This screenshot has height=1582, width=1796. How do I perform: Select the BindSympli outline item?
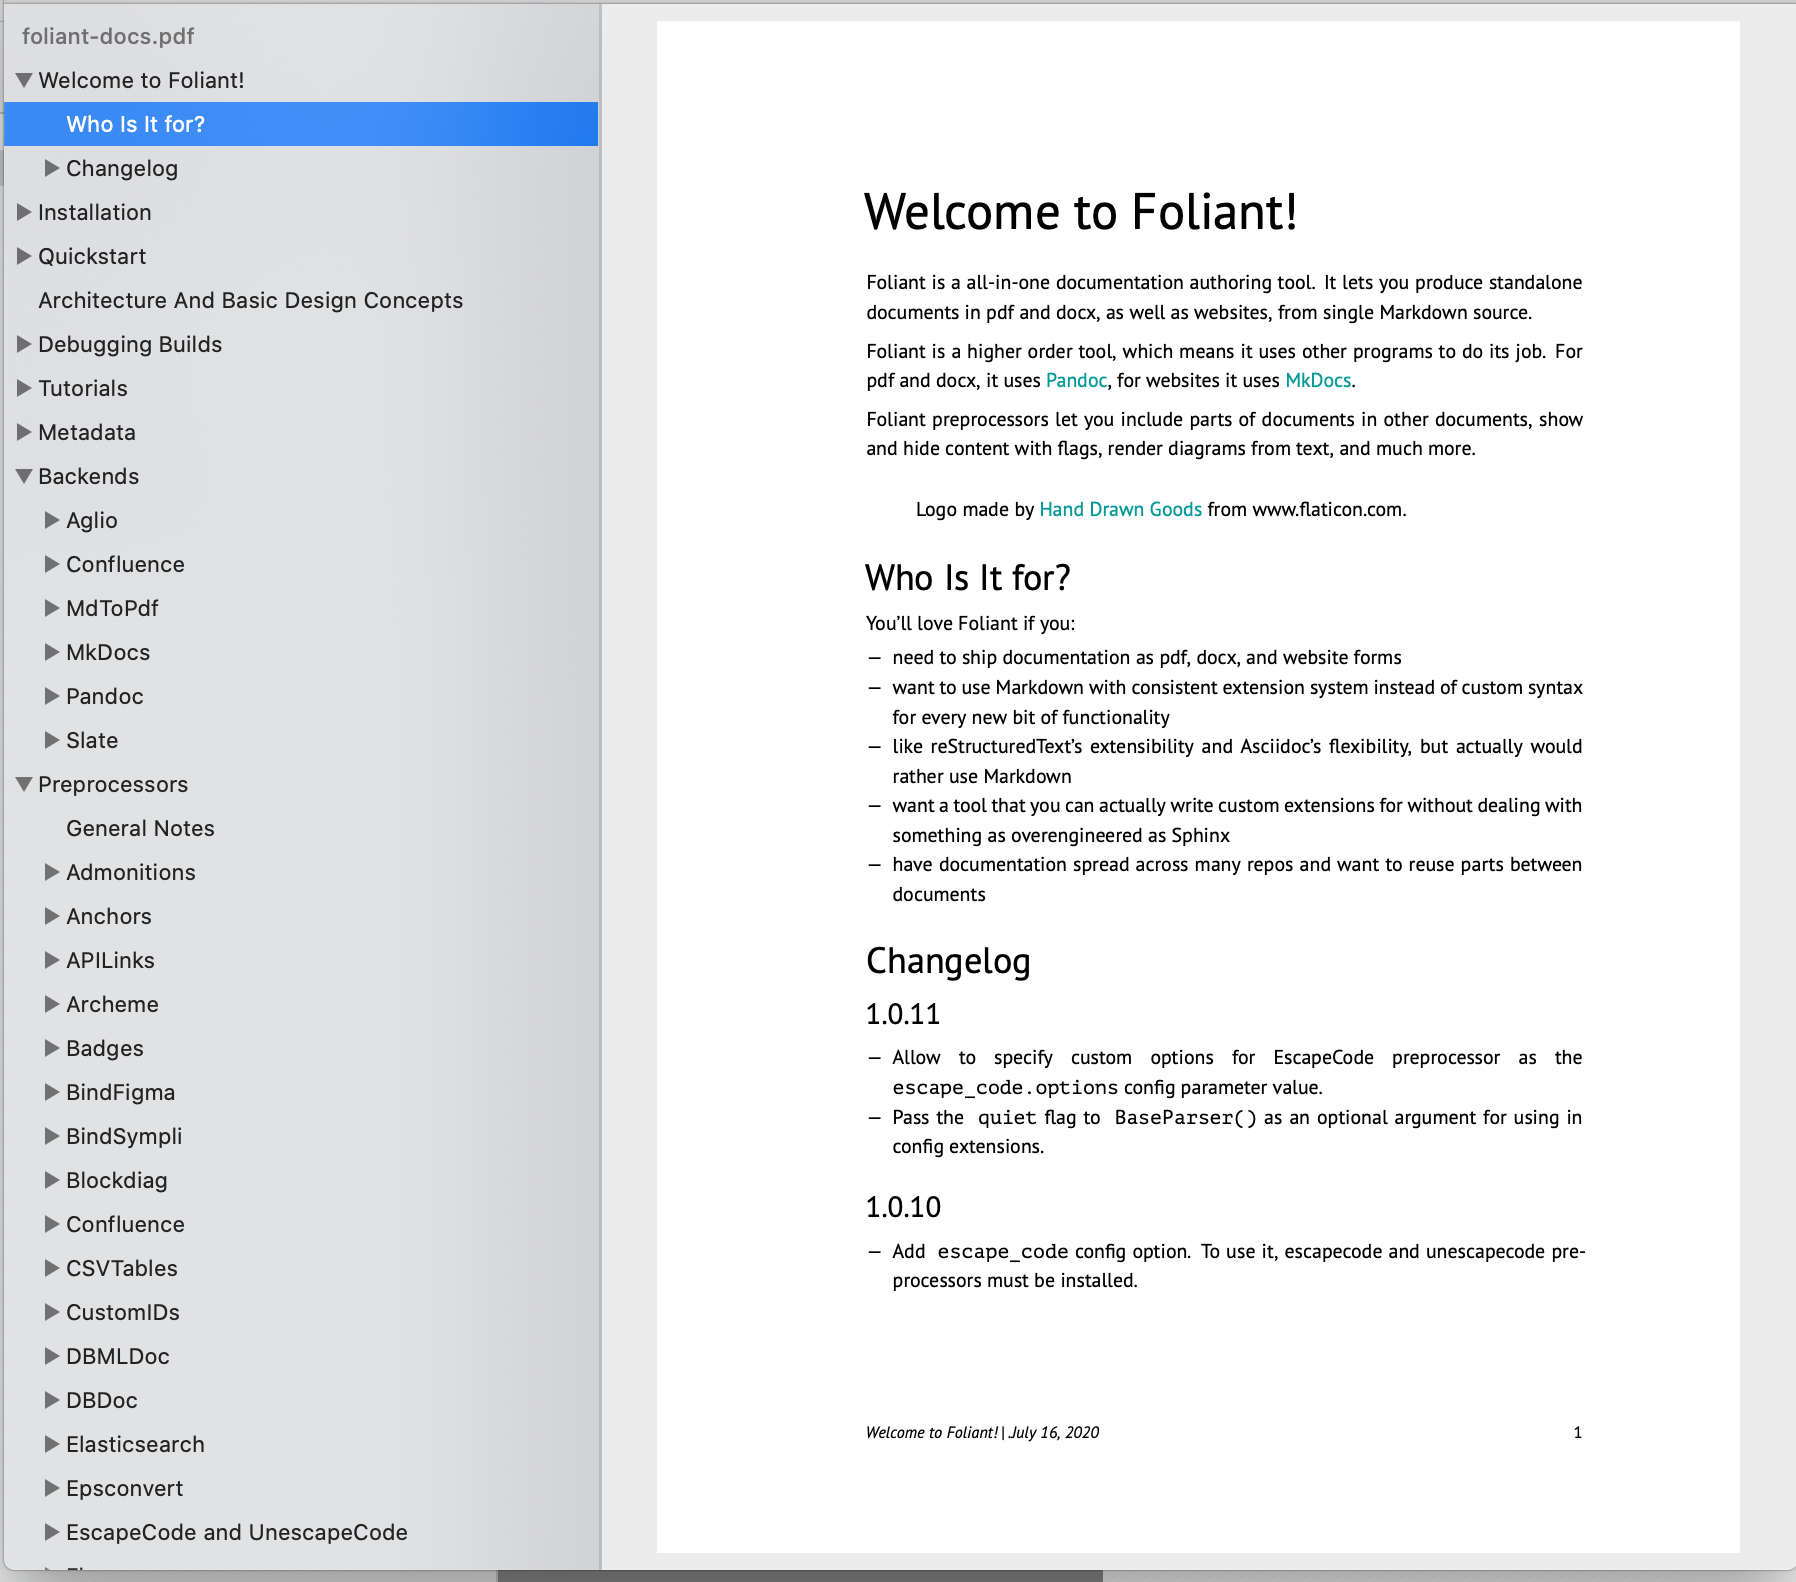124,1136
